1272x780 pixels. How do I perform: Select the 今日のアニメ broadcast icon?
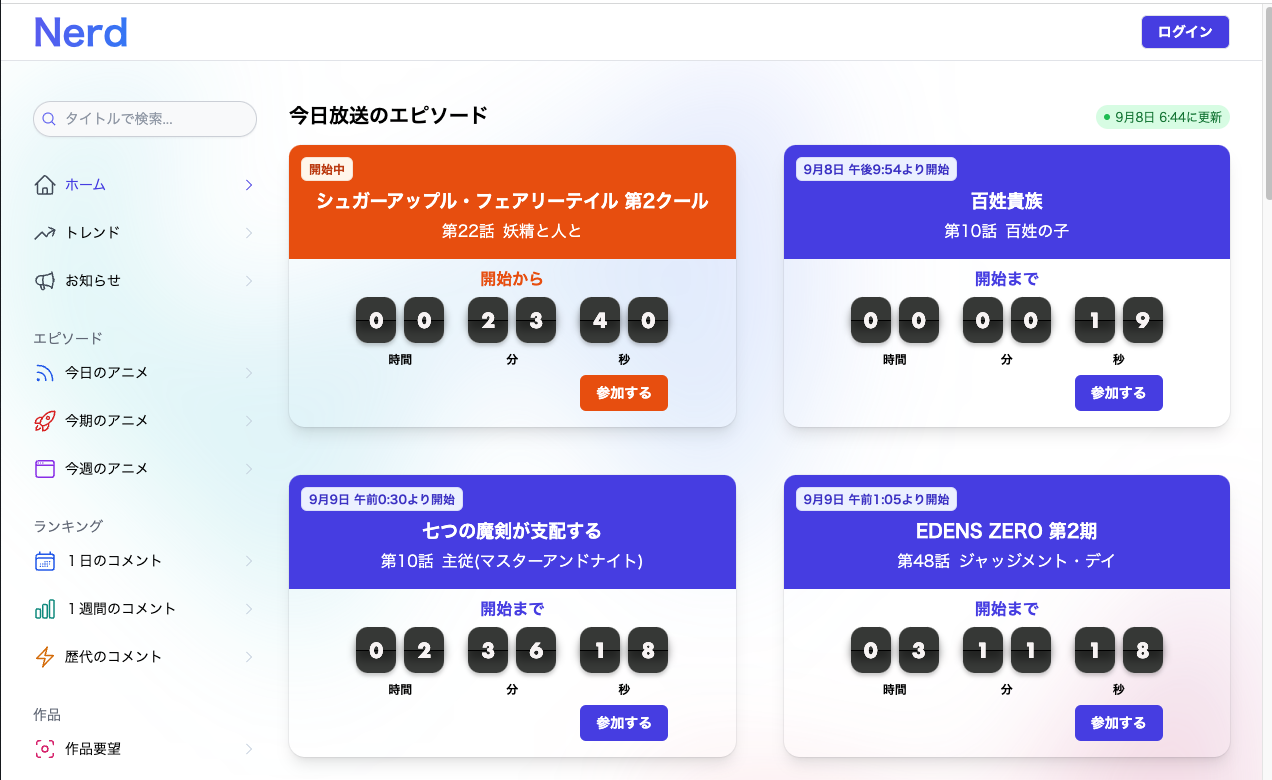44,372
